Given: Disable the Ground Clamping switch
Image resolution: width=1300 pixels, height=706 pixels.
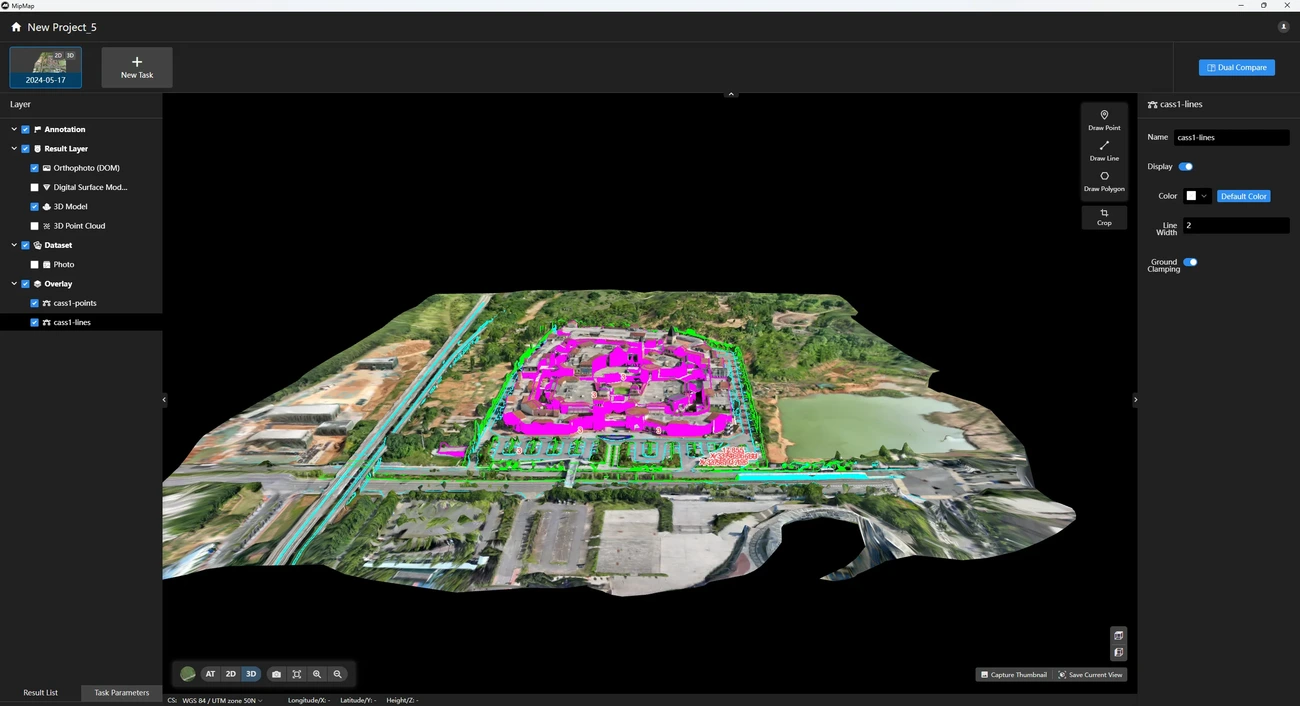Looking at the screenshot, I should [x=1190, y=262].
